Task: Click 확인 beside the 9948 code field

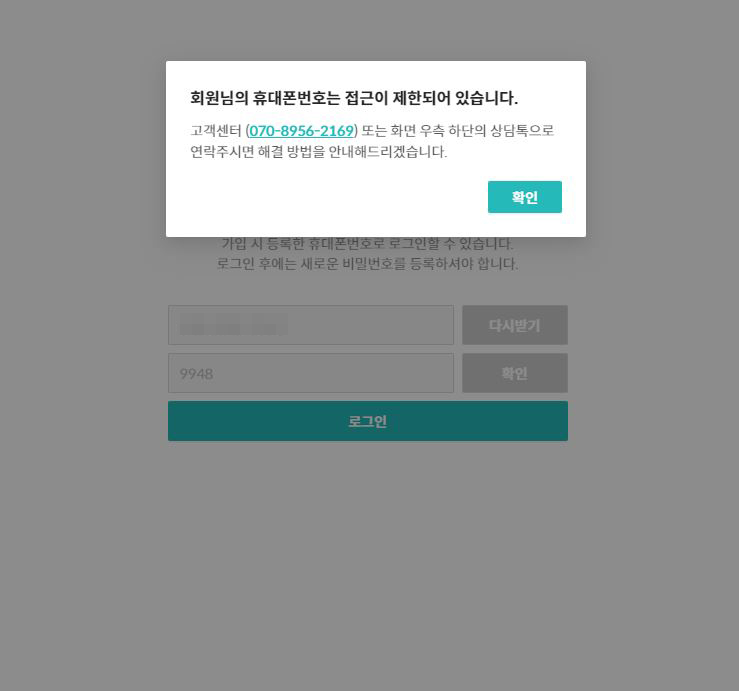Action: (x=515, y=373)
